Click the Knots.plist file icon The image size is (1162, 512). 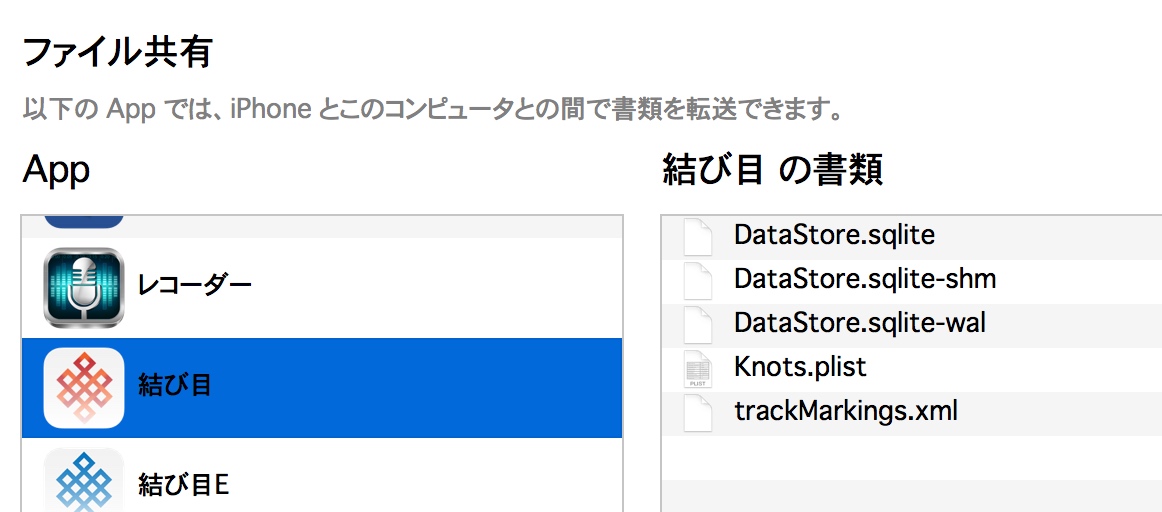tap(697, 368)
